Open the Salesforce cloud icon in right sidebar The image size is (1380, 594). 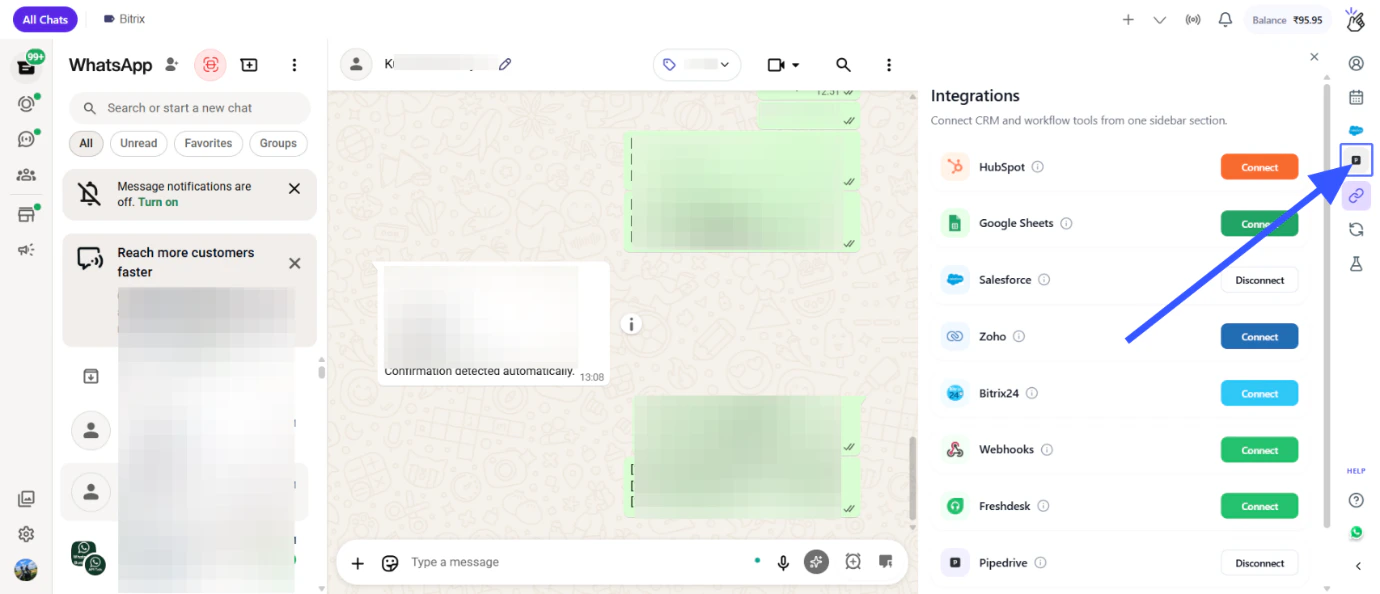coord(1356,130)
